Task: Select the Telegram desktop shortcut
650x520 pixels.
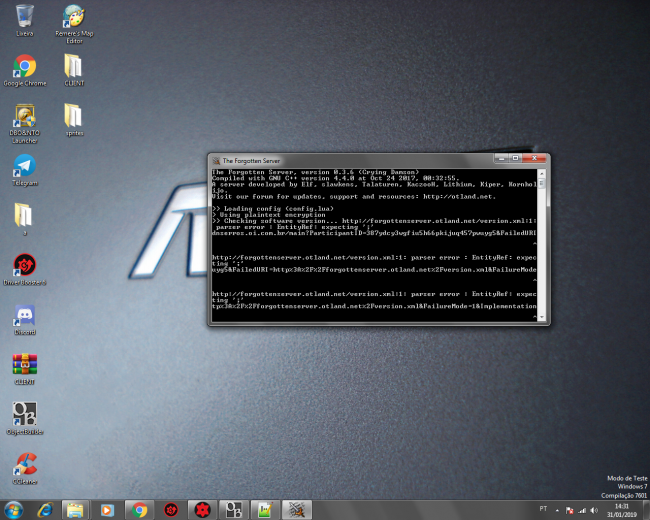Action: tap(24, 170)
